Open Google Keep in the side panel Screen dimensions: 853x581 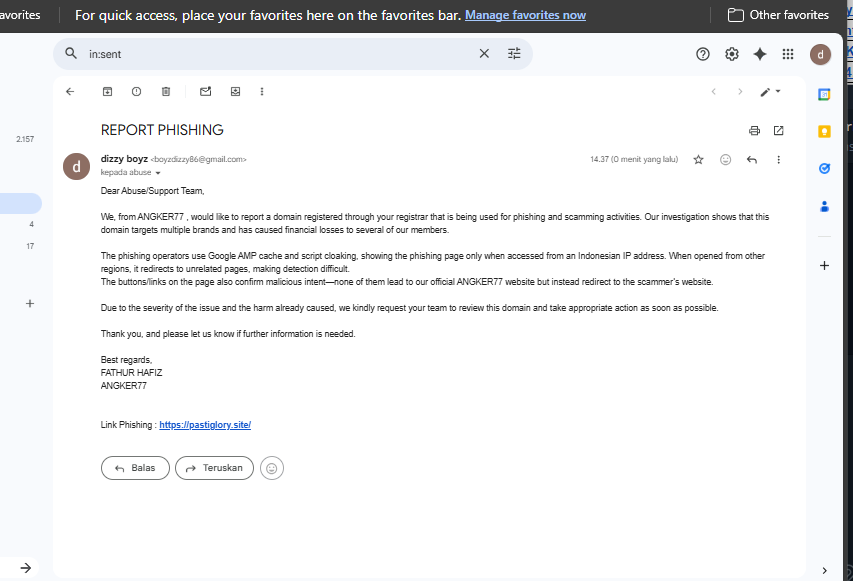(824, 132)
